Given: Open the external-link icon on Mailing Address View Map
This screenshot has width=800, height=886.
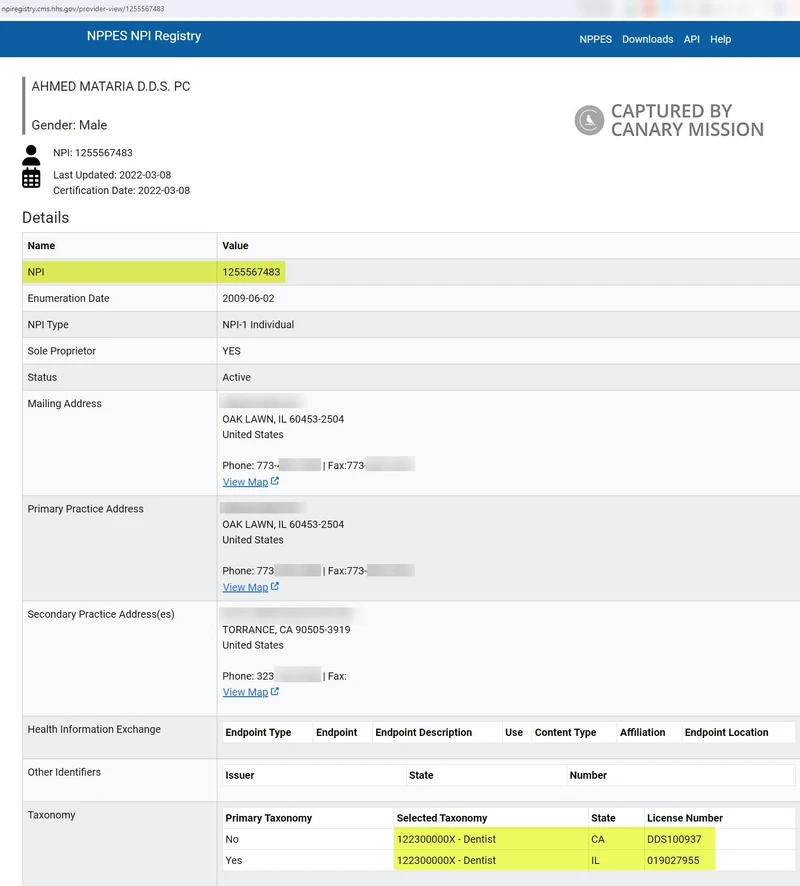Looking at the screenshot, I should [x=273, y=481].
